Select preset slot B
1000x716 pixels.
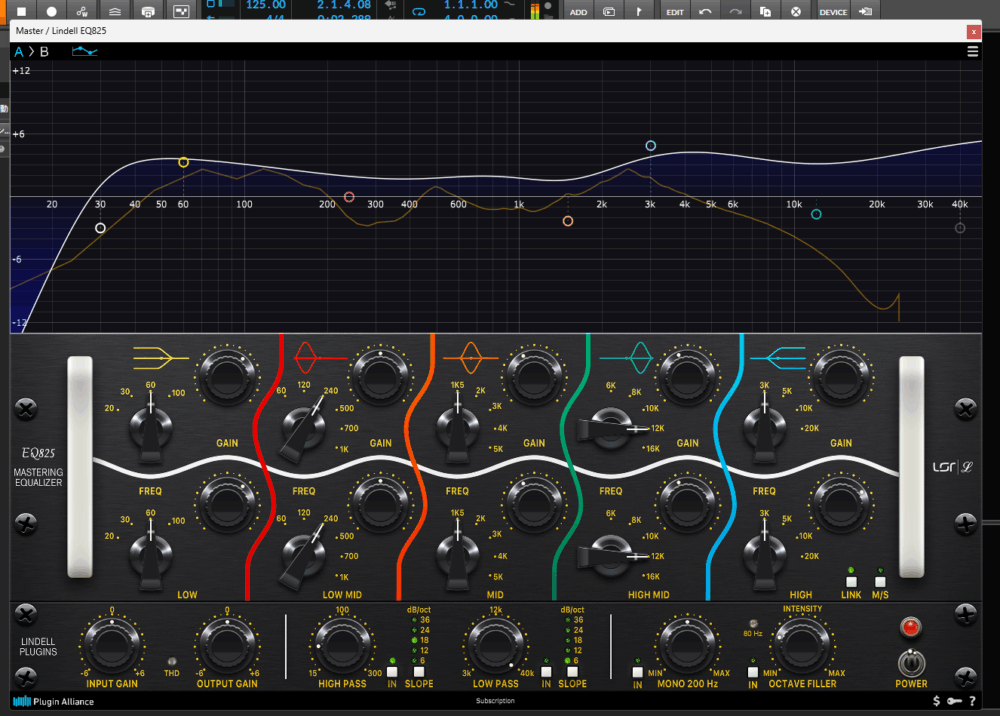(x=44, y=52)
